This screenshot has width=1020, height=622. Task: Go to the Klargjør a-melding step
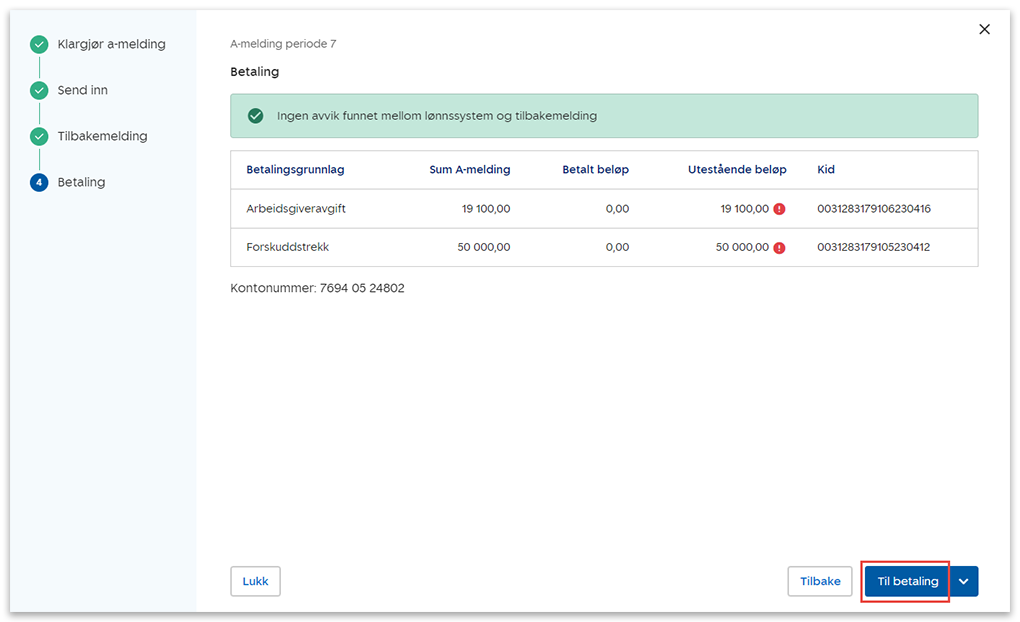tap(111, 44)
